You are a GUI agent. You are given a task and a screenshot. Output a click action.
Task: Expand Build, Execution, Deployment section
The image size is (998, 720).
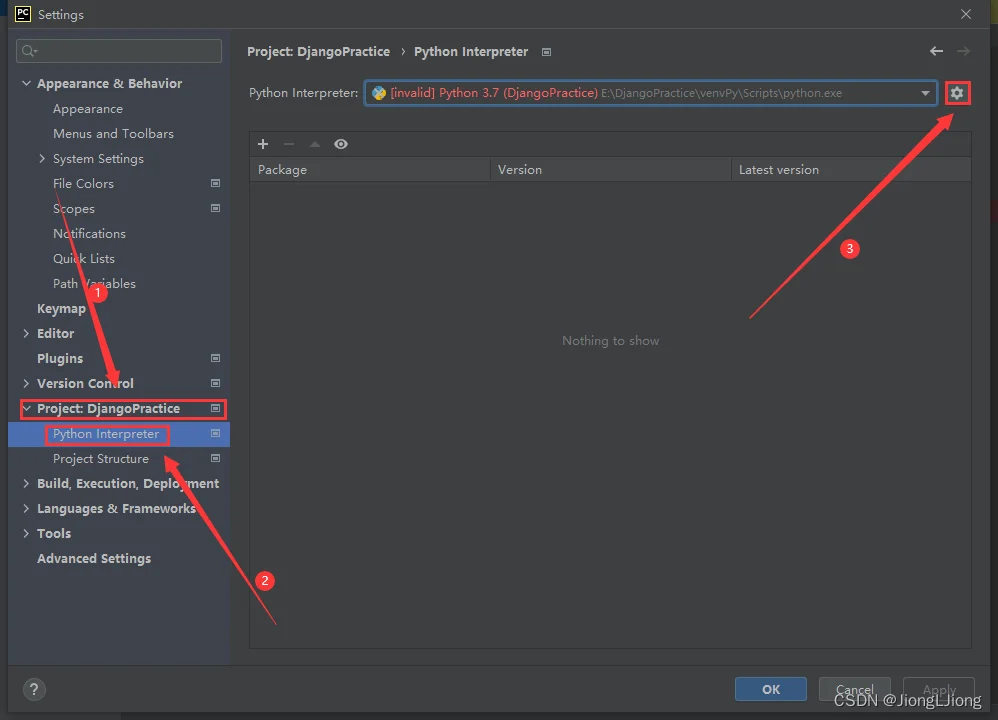tap(26, 483)
